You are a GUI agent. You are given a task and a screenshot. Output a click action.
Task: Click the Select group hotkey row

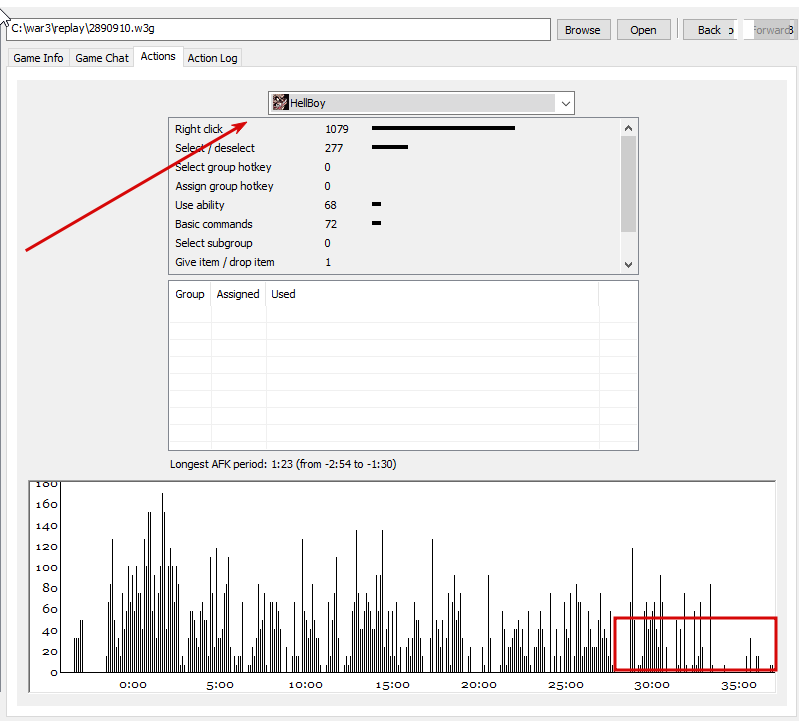(x=395, y=167)
